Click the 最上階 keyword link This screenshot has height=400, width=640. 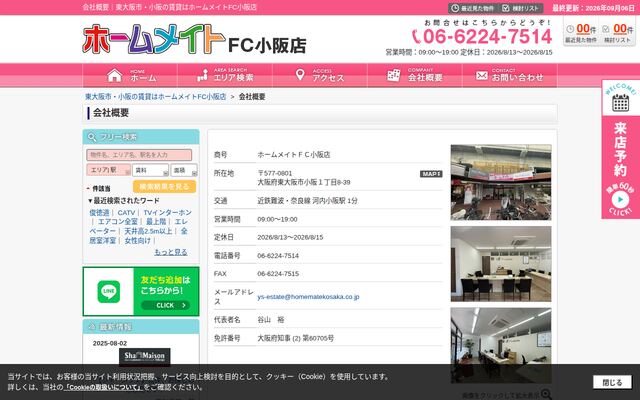pos(156,222)
